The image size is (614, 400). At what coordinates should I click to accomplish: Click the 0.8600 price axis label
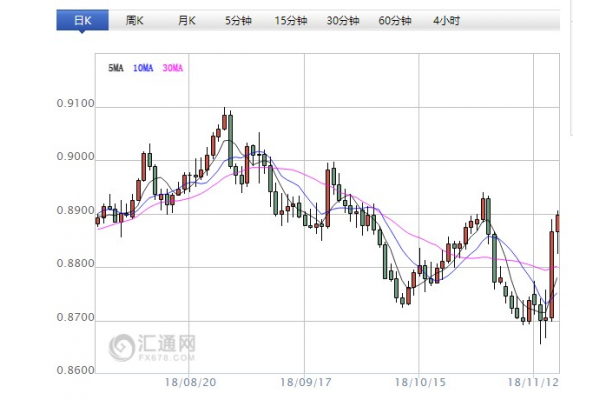(x=76, y=370)
